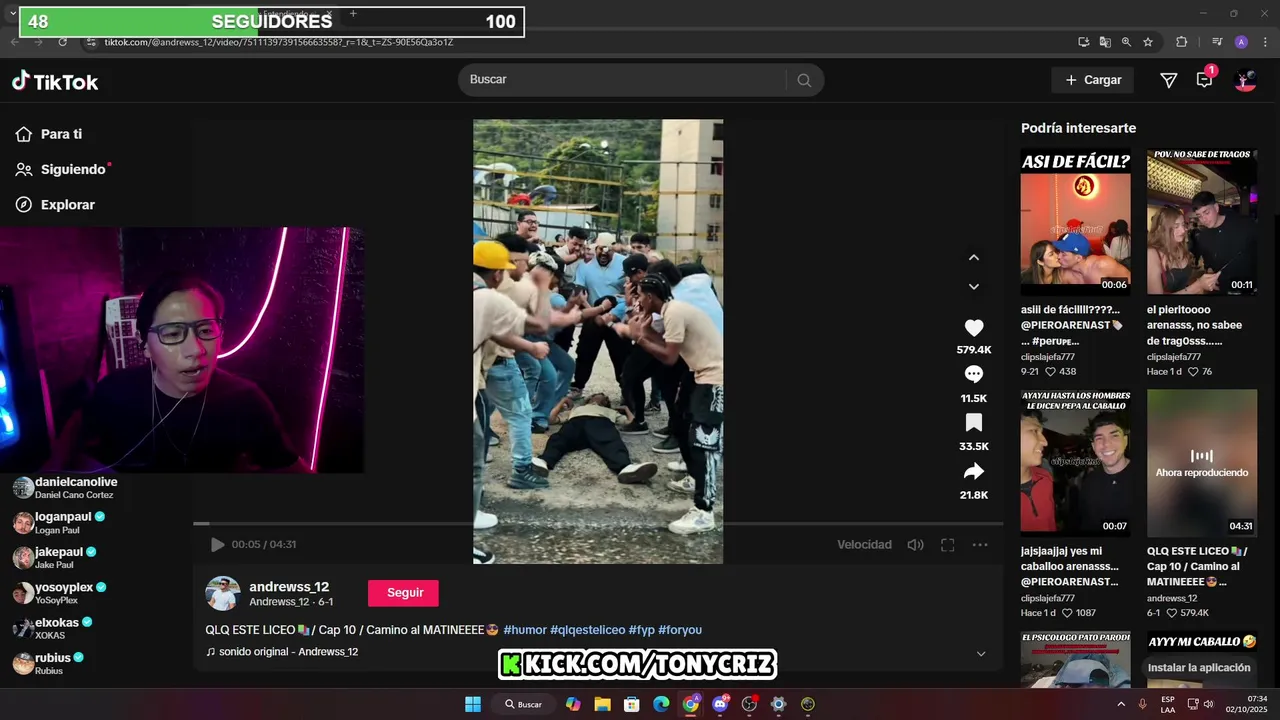
Task: Open the TikTok profile avatar menu
Action: 1245,80
